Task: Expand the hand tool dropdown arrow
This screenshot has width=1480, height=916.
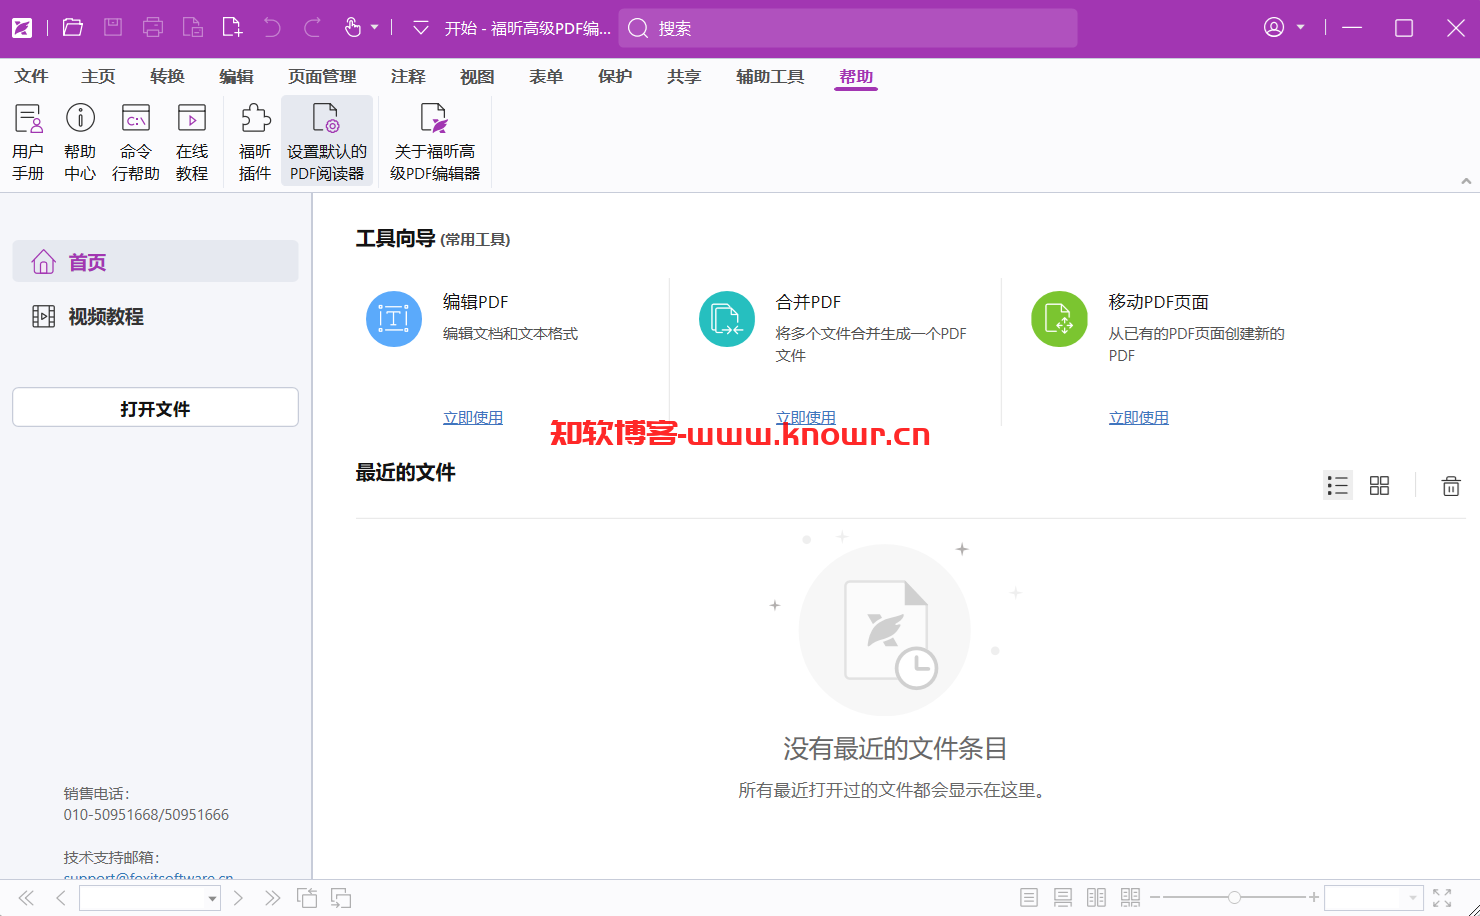Action: click(375, 28)
